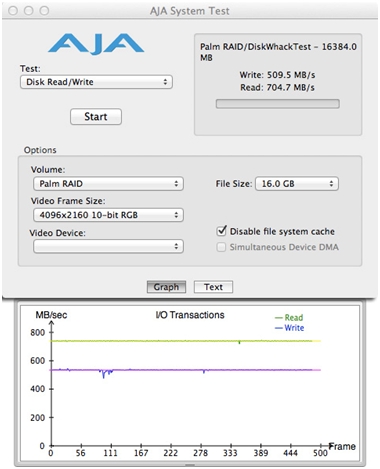This screenshot has height=469, width=380.
Task: Click the 333 frame tick label
Action: 230,453
